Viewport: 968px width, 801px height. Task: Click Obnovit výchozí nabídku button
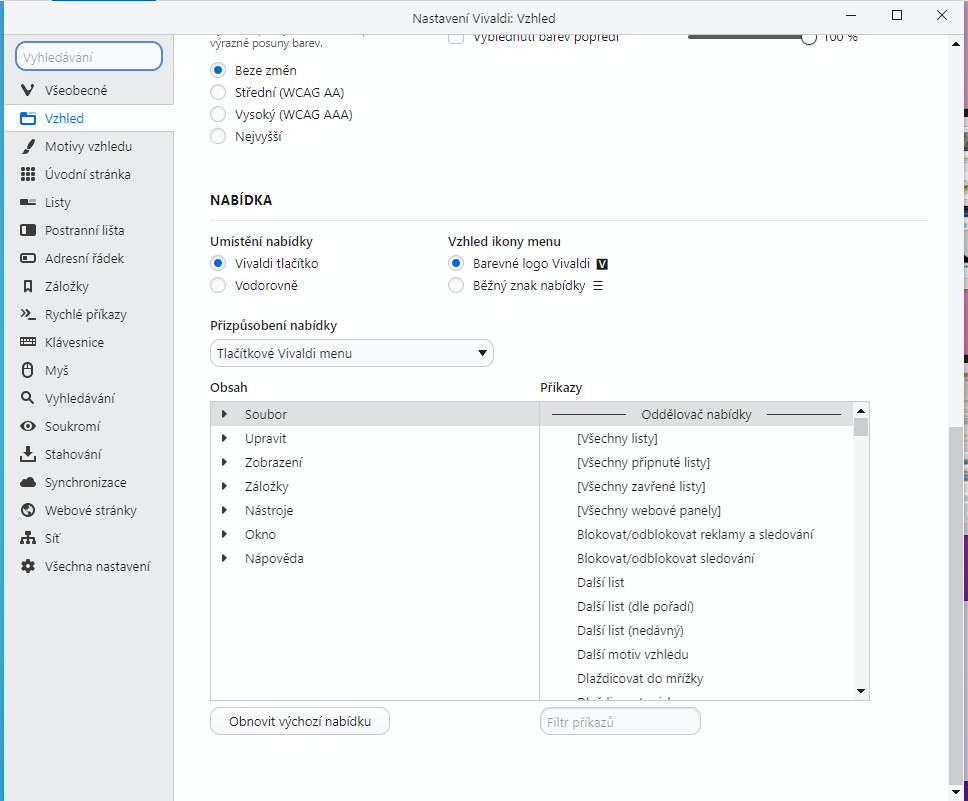(300, 721)
